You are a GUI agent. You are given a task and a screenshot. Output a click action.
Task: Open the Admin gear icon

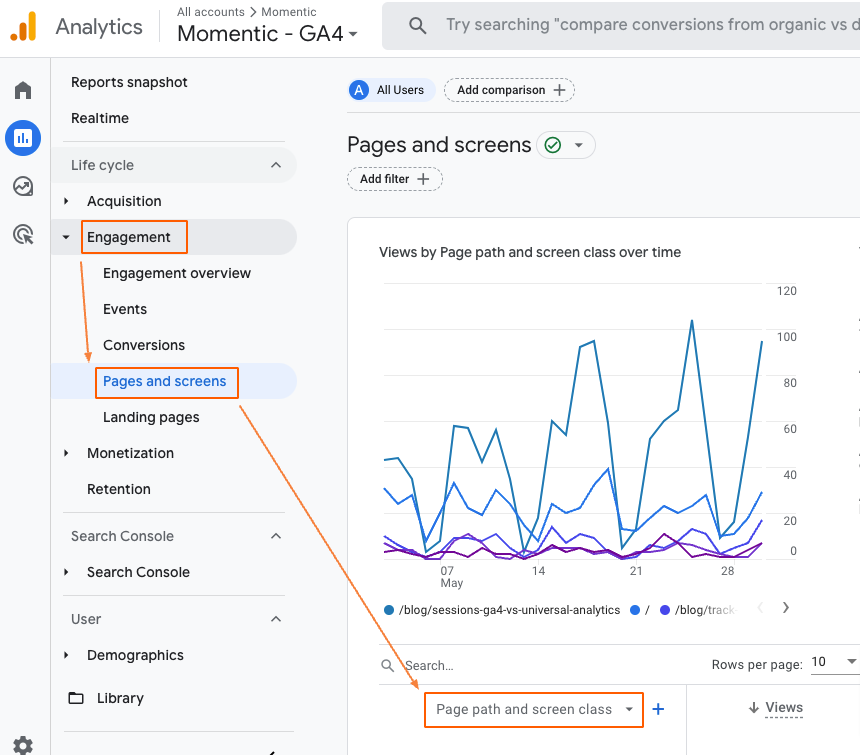point(23,746)
